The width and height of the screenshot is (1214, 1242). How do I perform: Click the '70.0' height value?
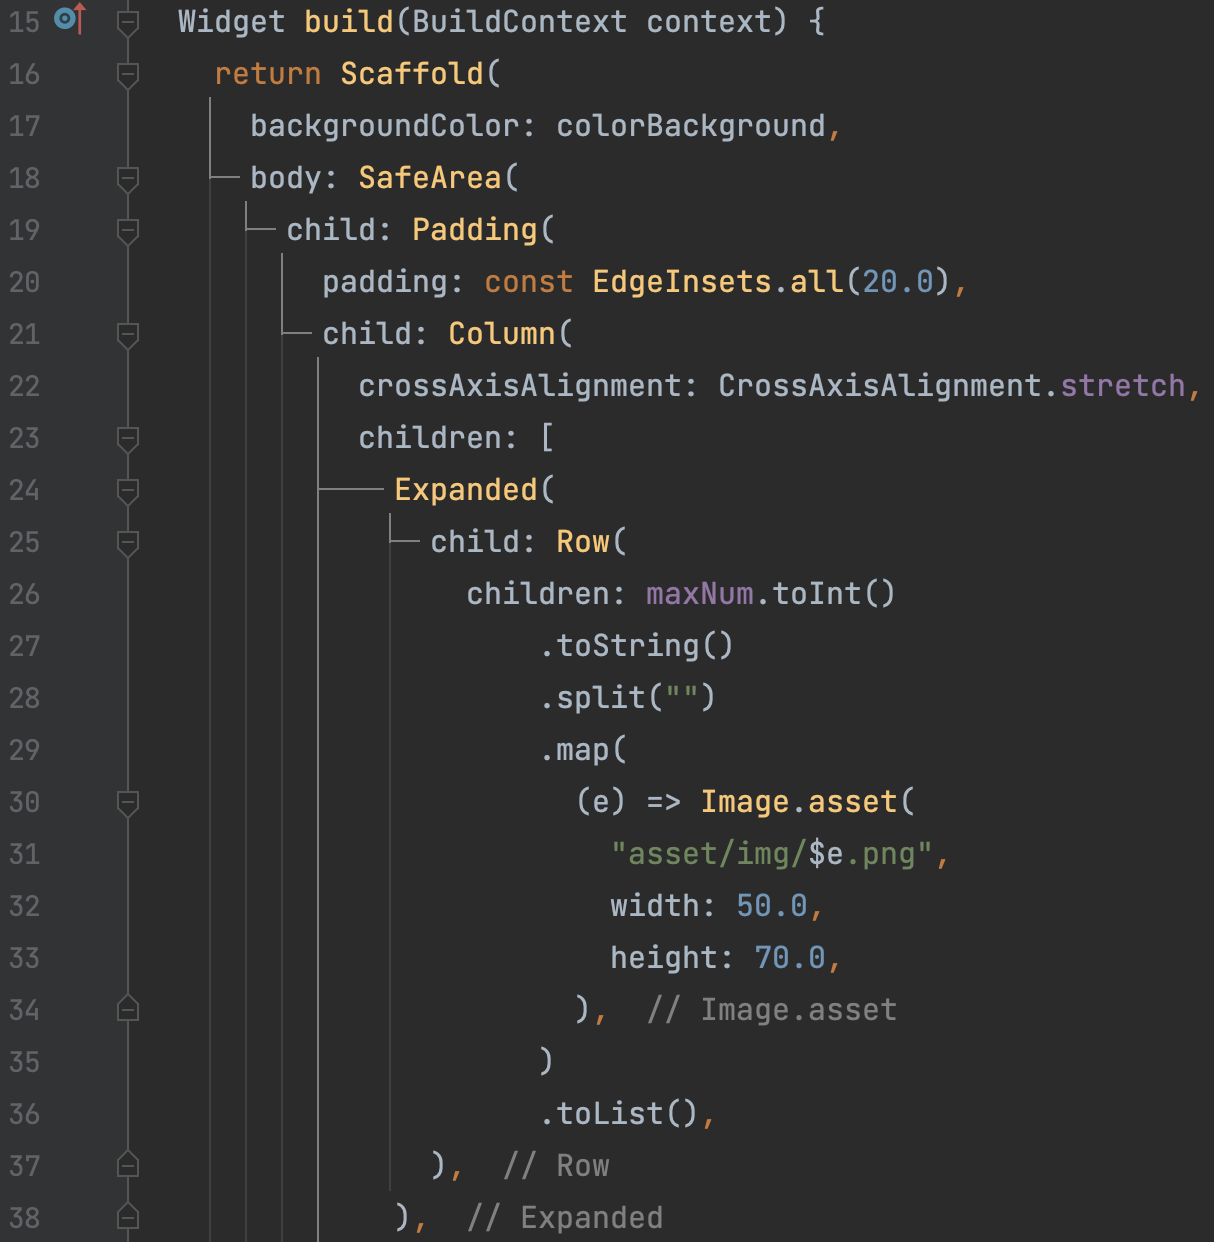(x=790, y=958)
